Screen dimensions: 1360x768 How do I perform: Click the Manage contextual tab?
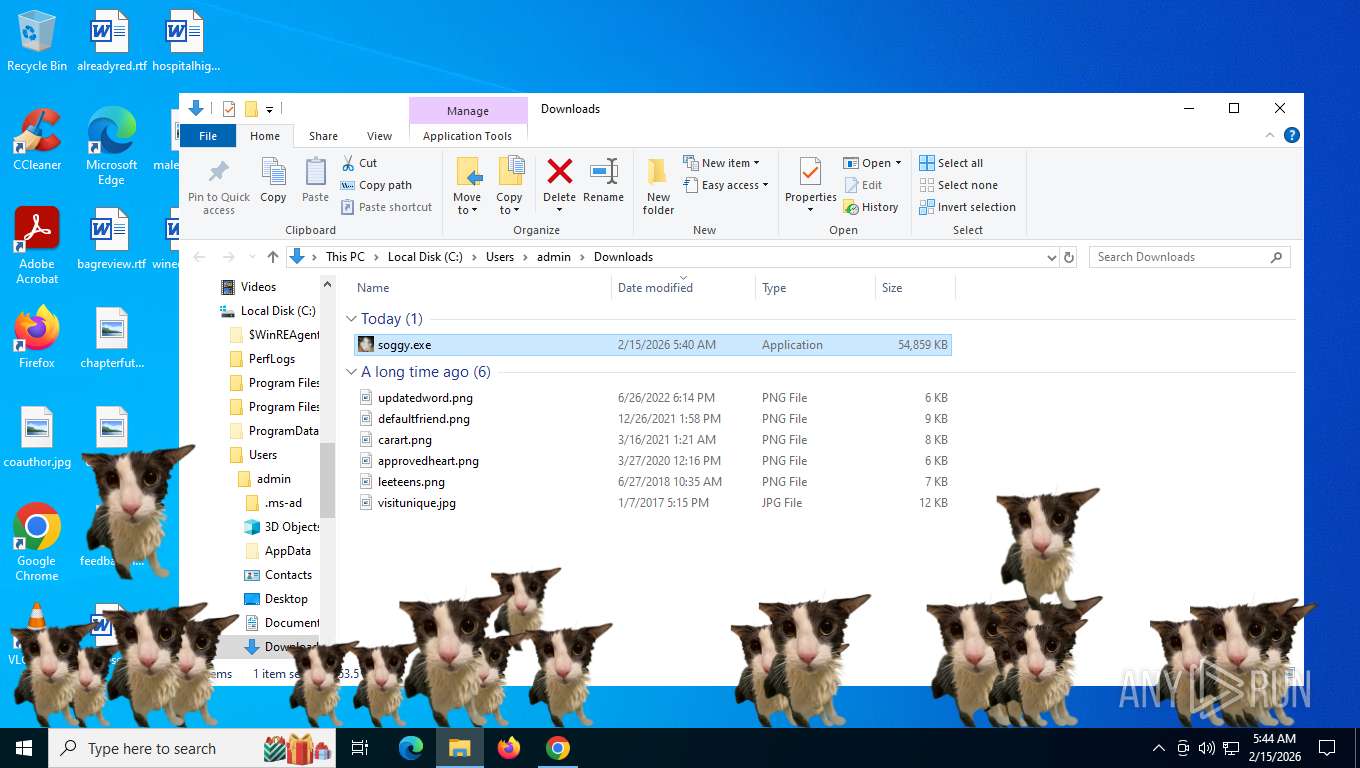[x=468, y=111]
